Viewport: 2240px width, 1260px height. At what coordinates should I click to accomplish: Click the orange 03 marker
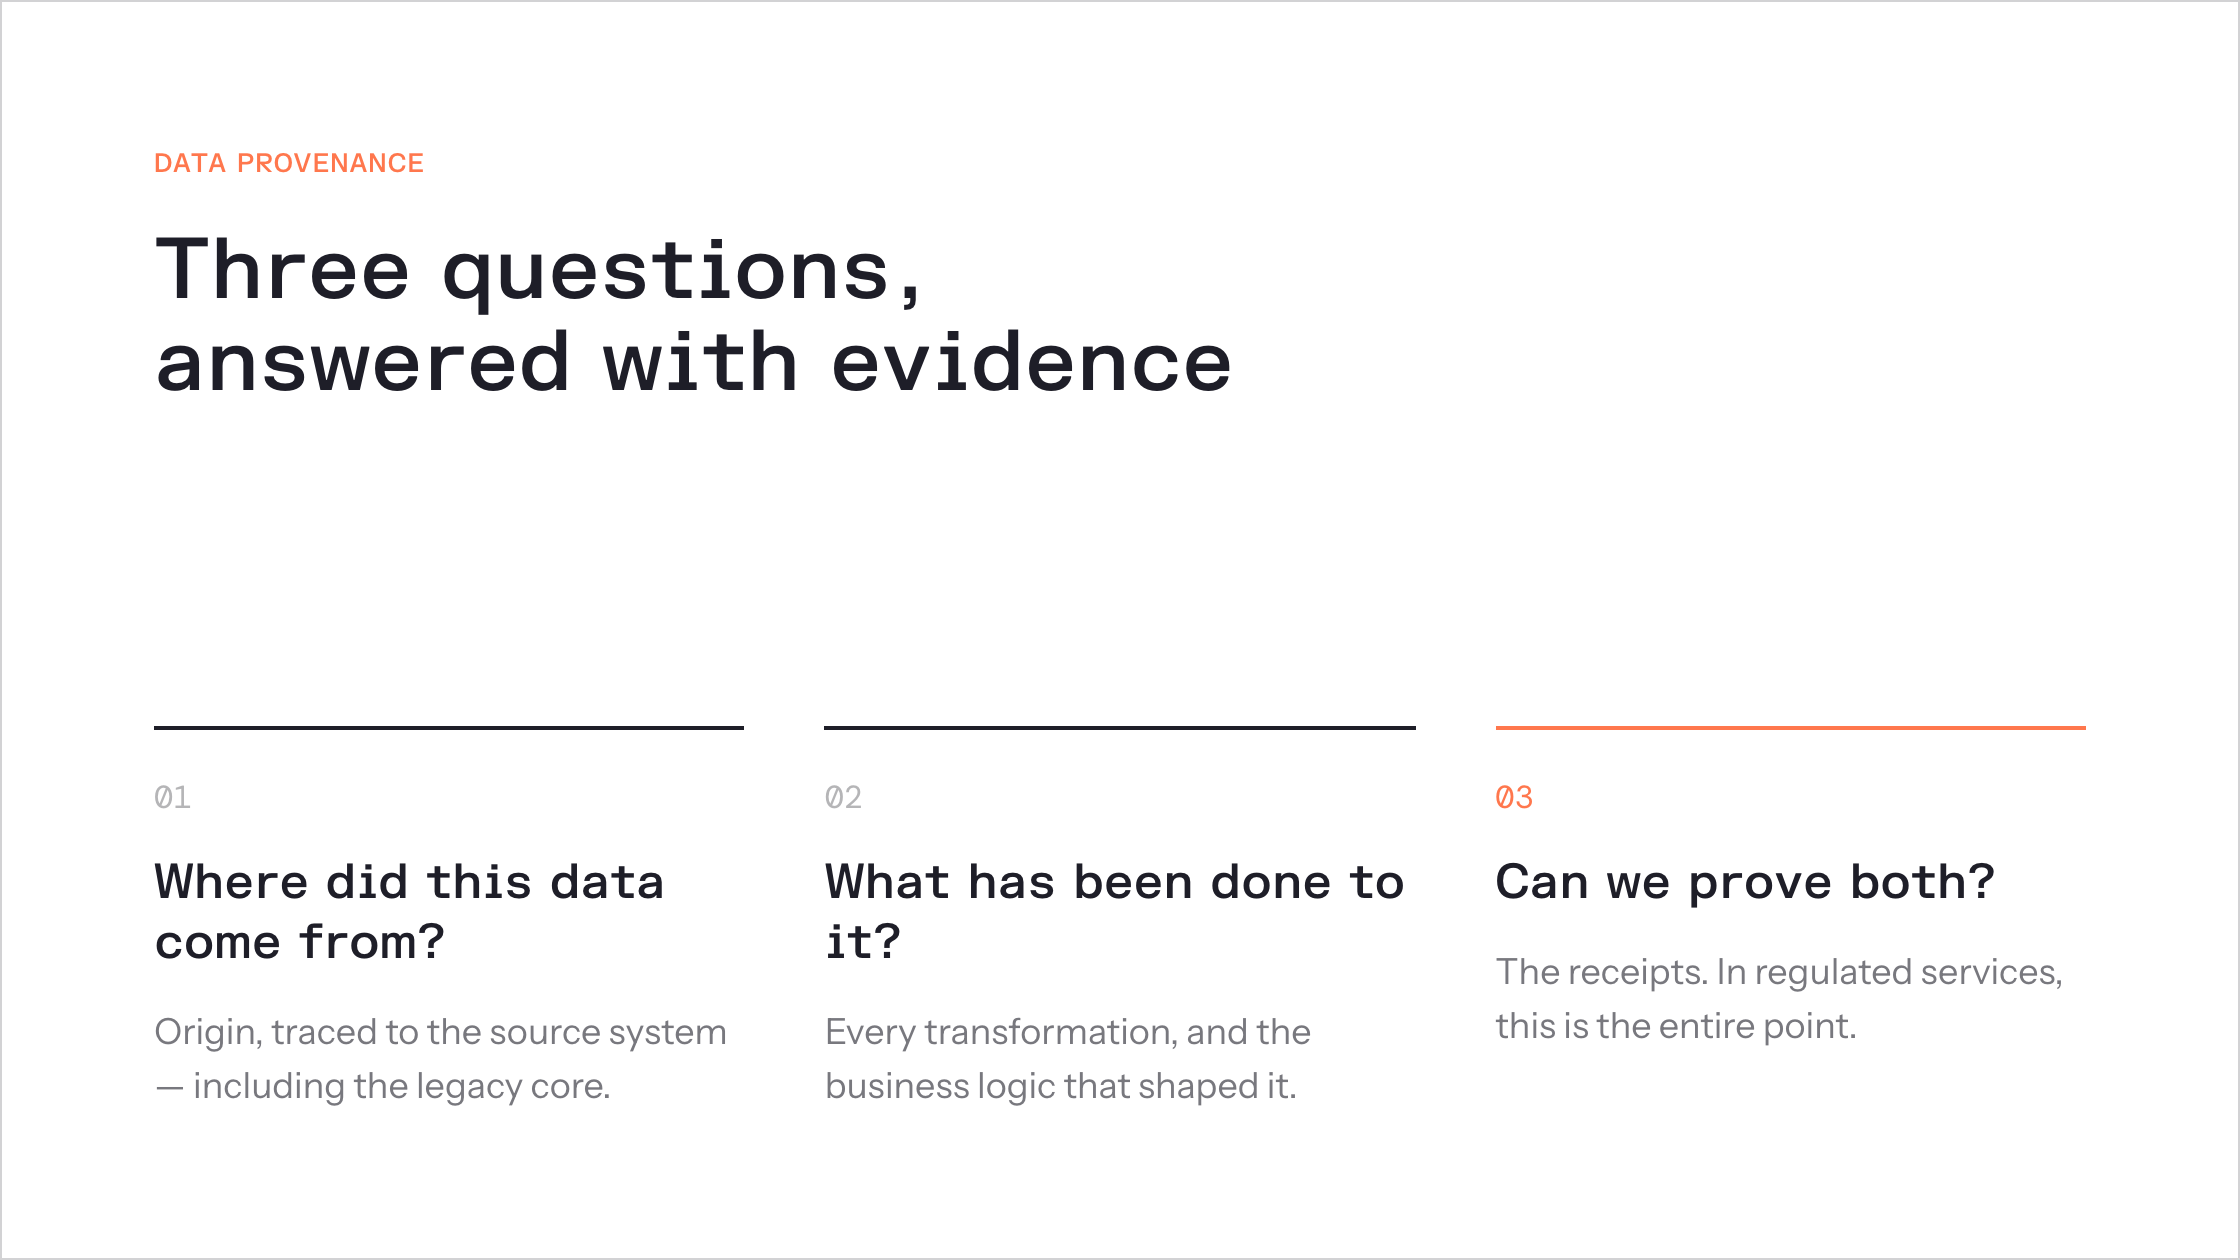click(1514, 797)
